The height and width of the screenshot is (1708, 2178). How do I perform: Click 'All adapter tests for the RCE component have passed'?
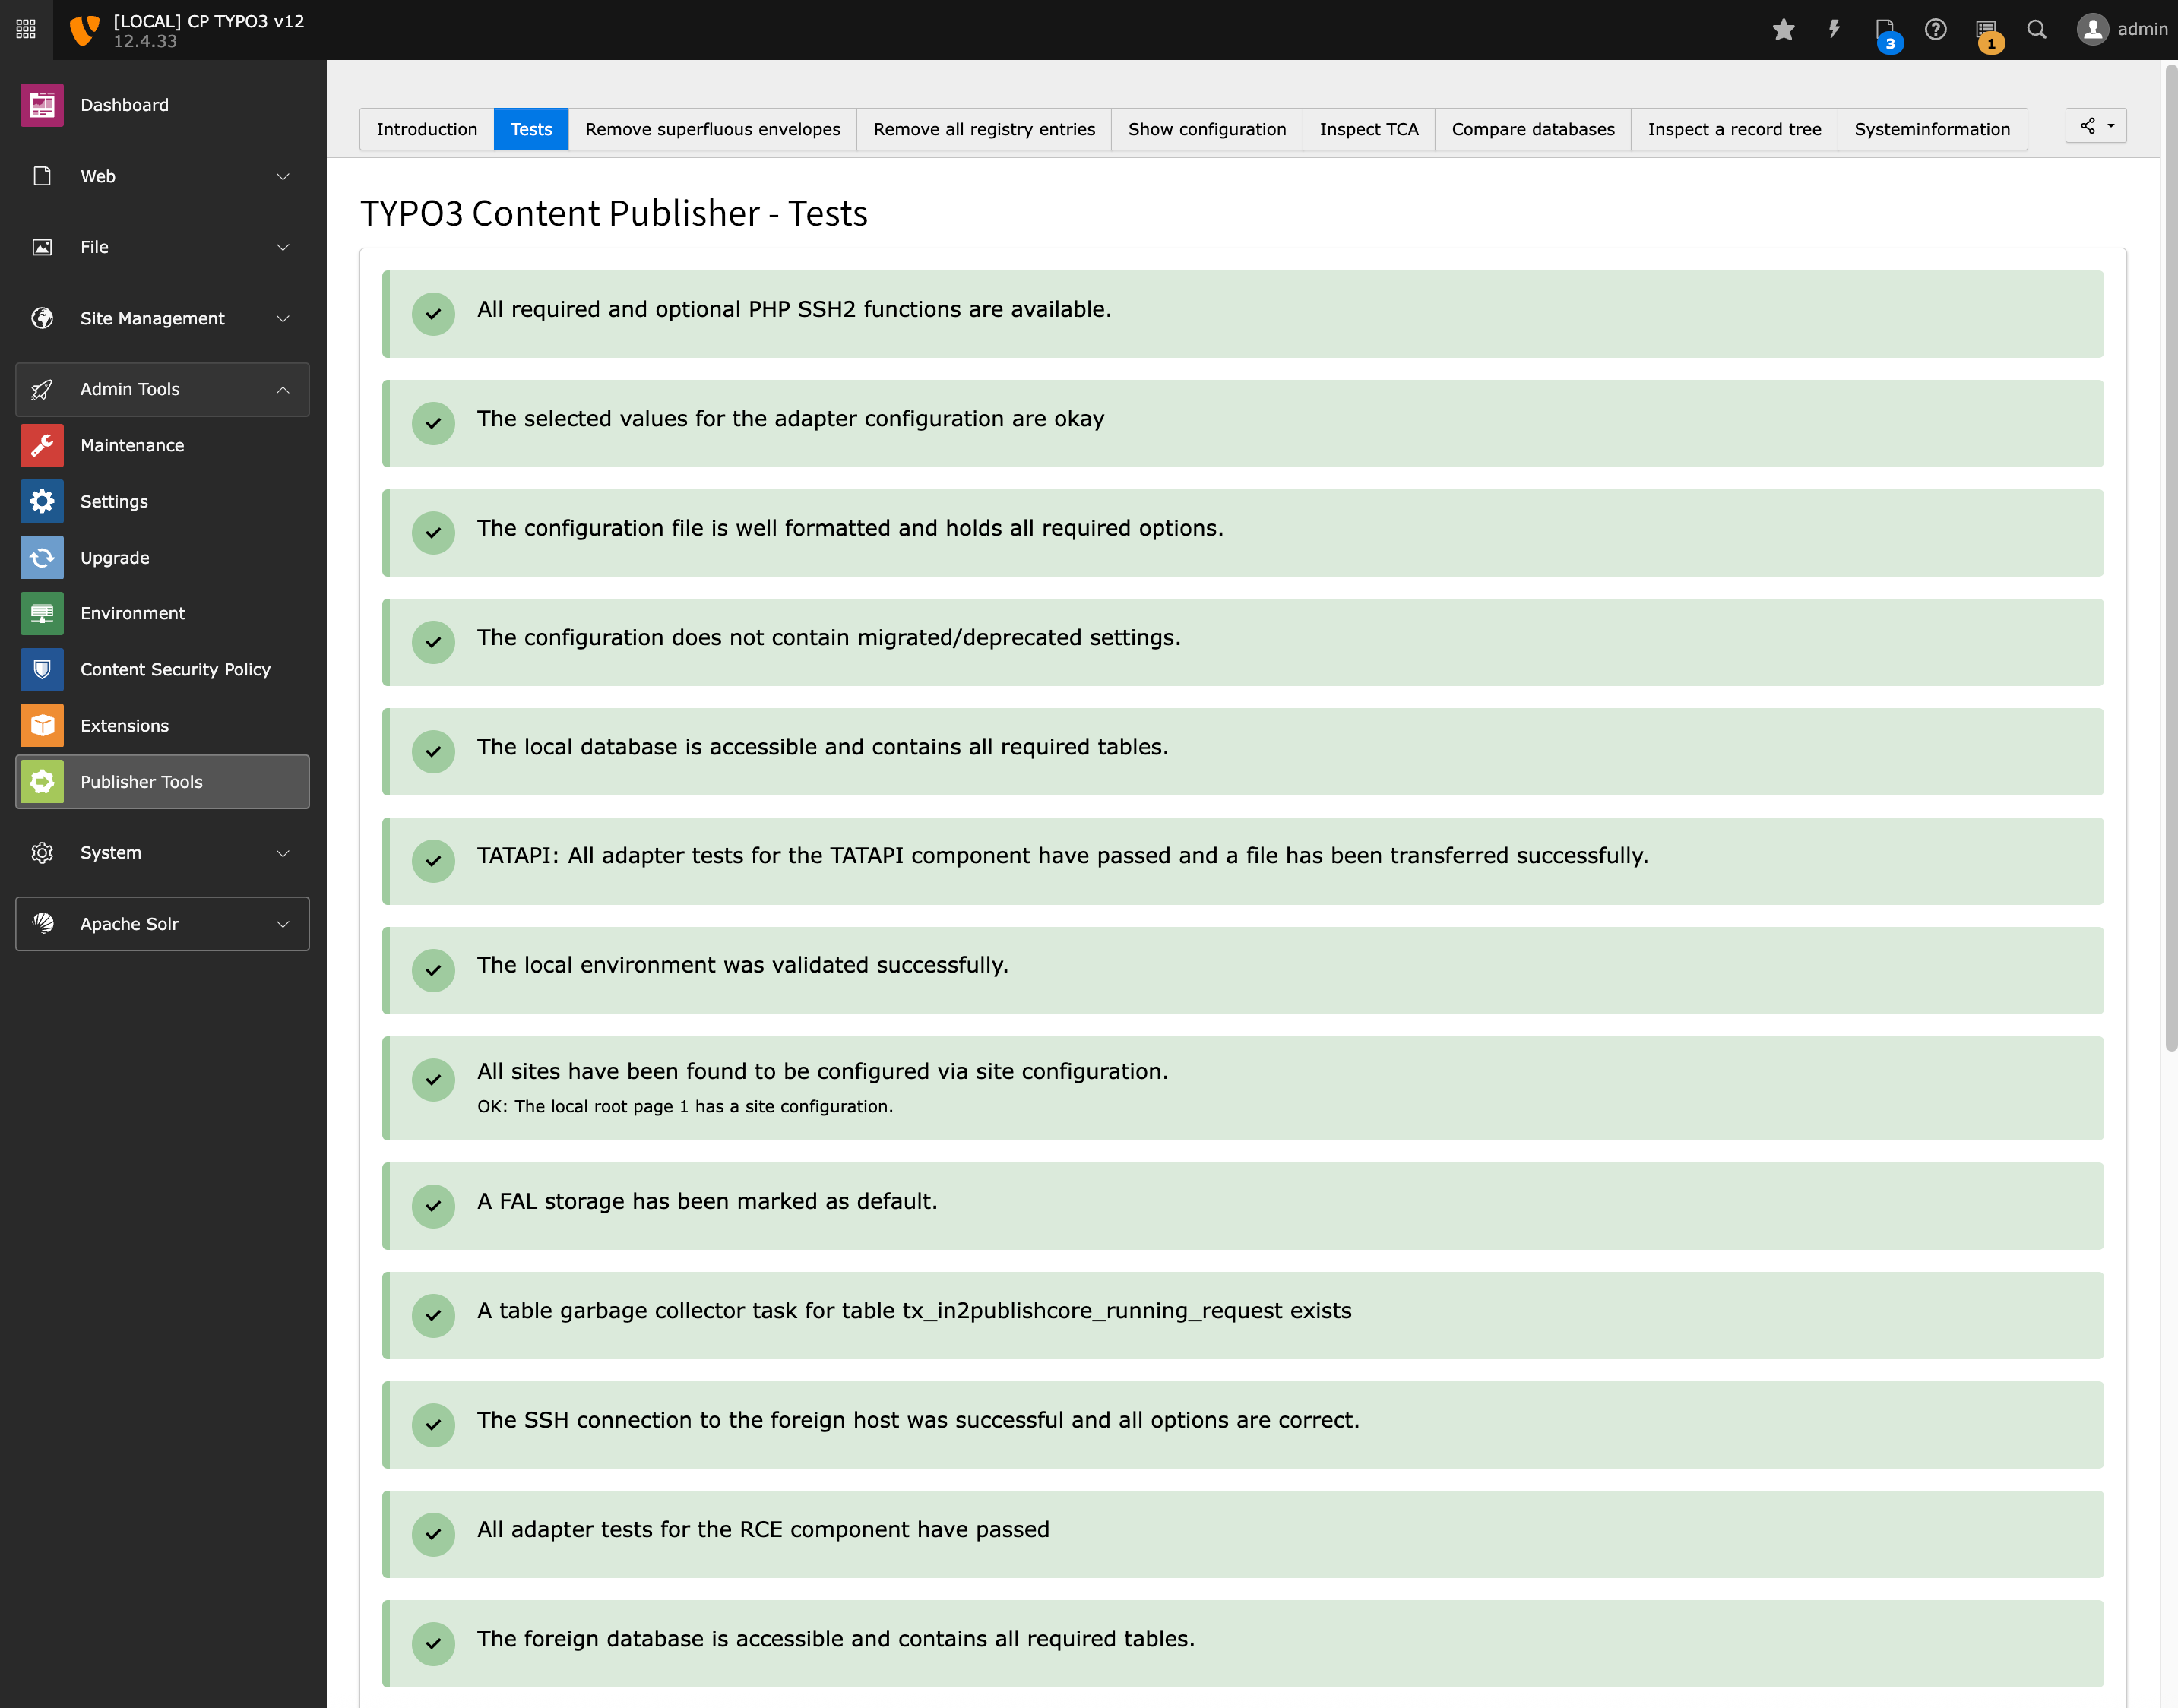click(x=763, y=1529)
